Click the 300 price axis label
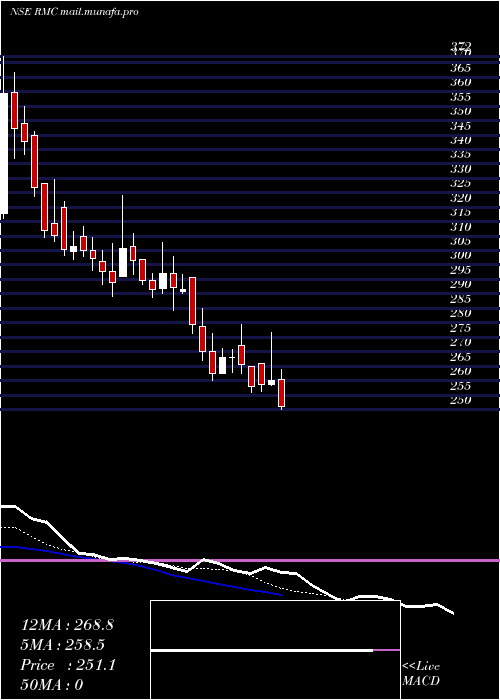 pos(461,255)
